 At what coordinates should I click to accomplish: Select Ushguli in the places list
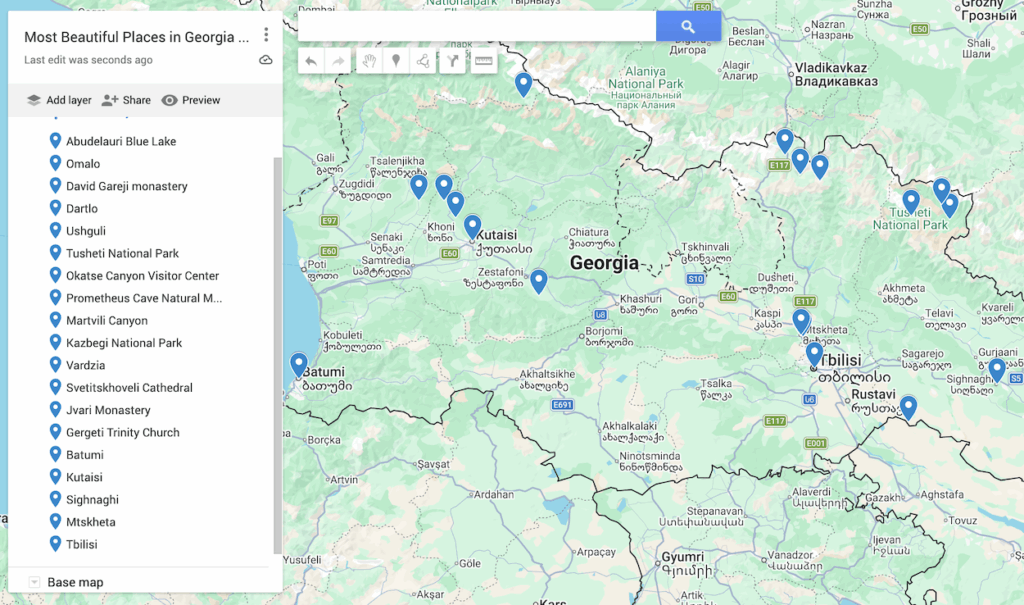(x=86, y=231)
